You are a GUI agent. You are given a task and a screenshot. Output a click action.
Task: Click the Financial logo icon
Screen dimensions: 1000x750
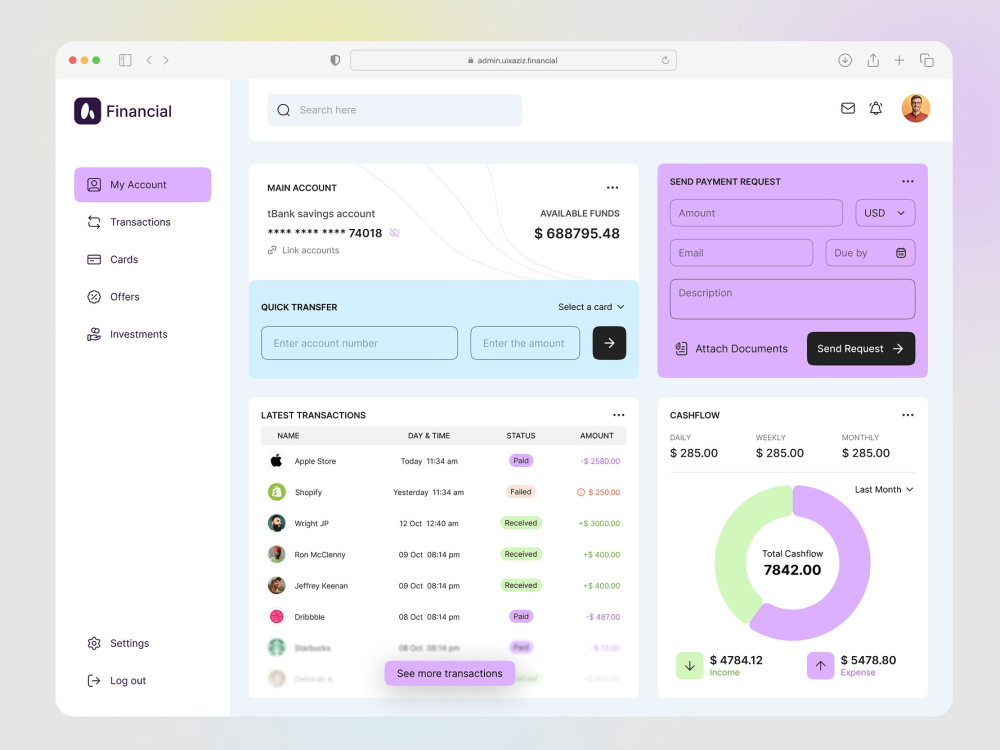(87, 111)
